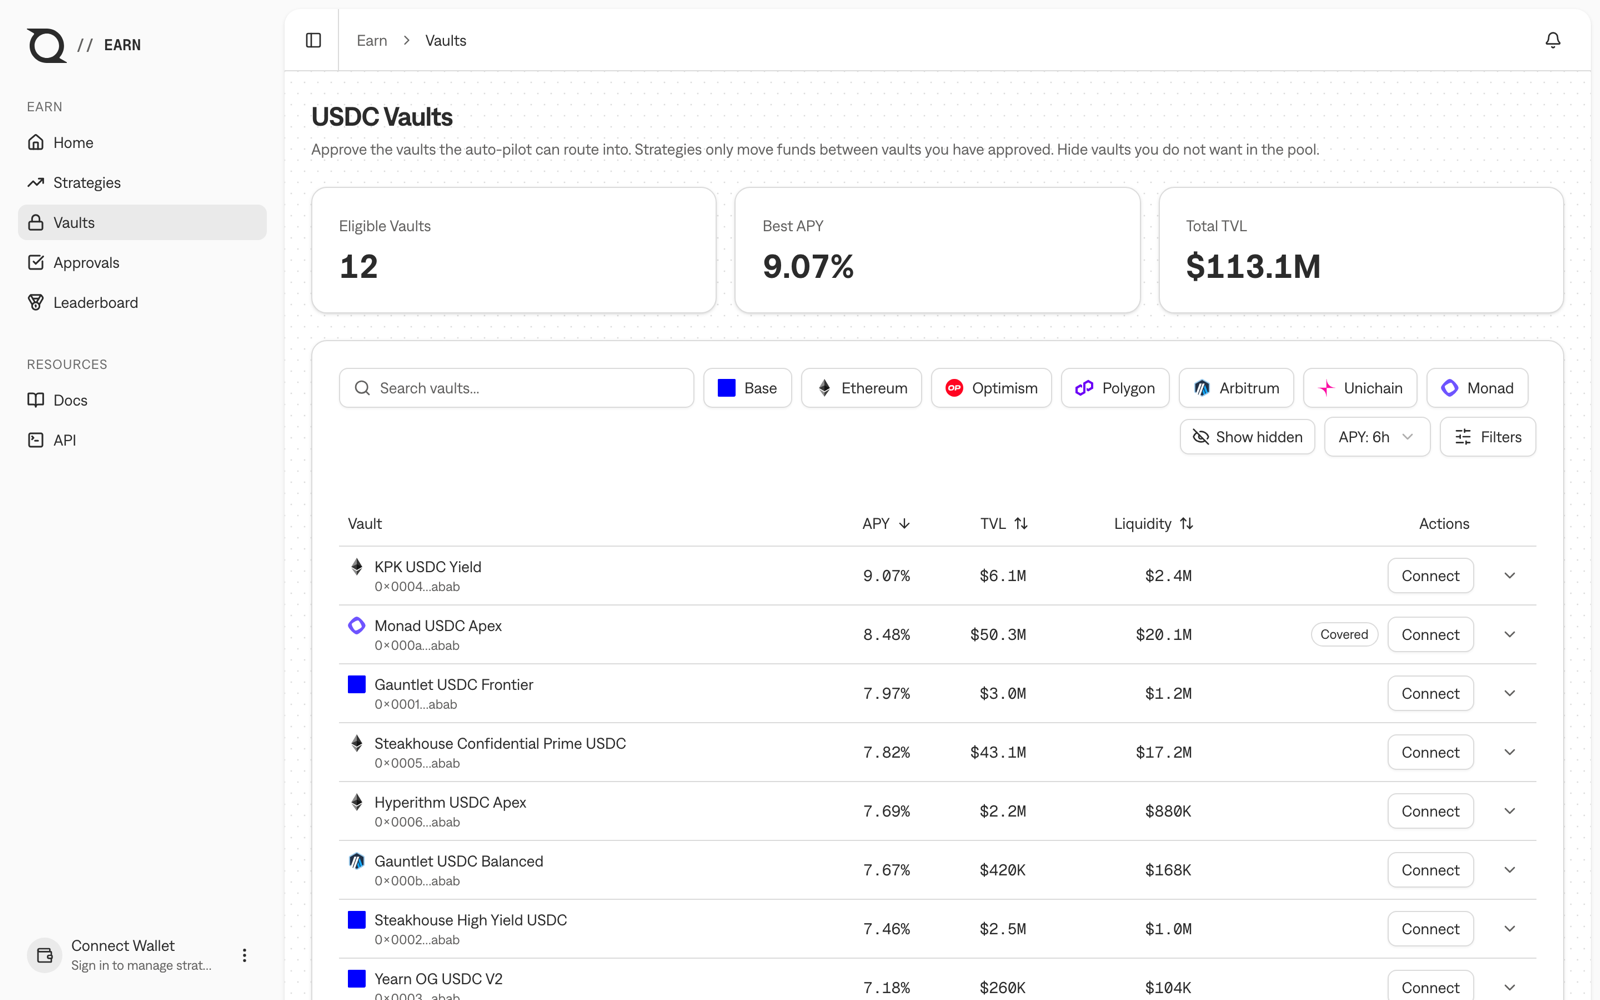Viewport: 1600px width, 1000px height.
Task: Click the Monad icon beside Monad USDC Apex
Action: [356, 626]
